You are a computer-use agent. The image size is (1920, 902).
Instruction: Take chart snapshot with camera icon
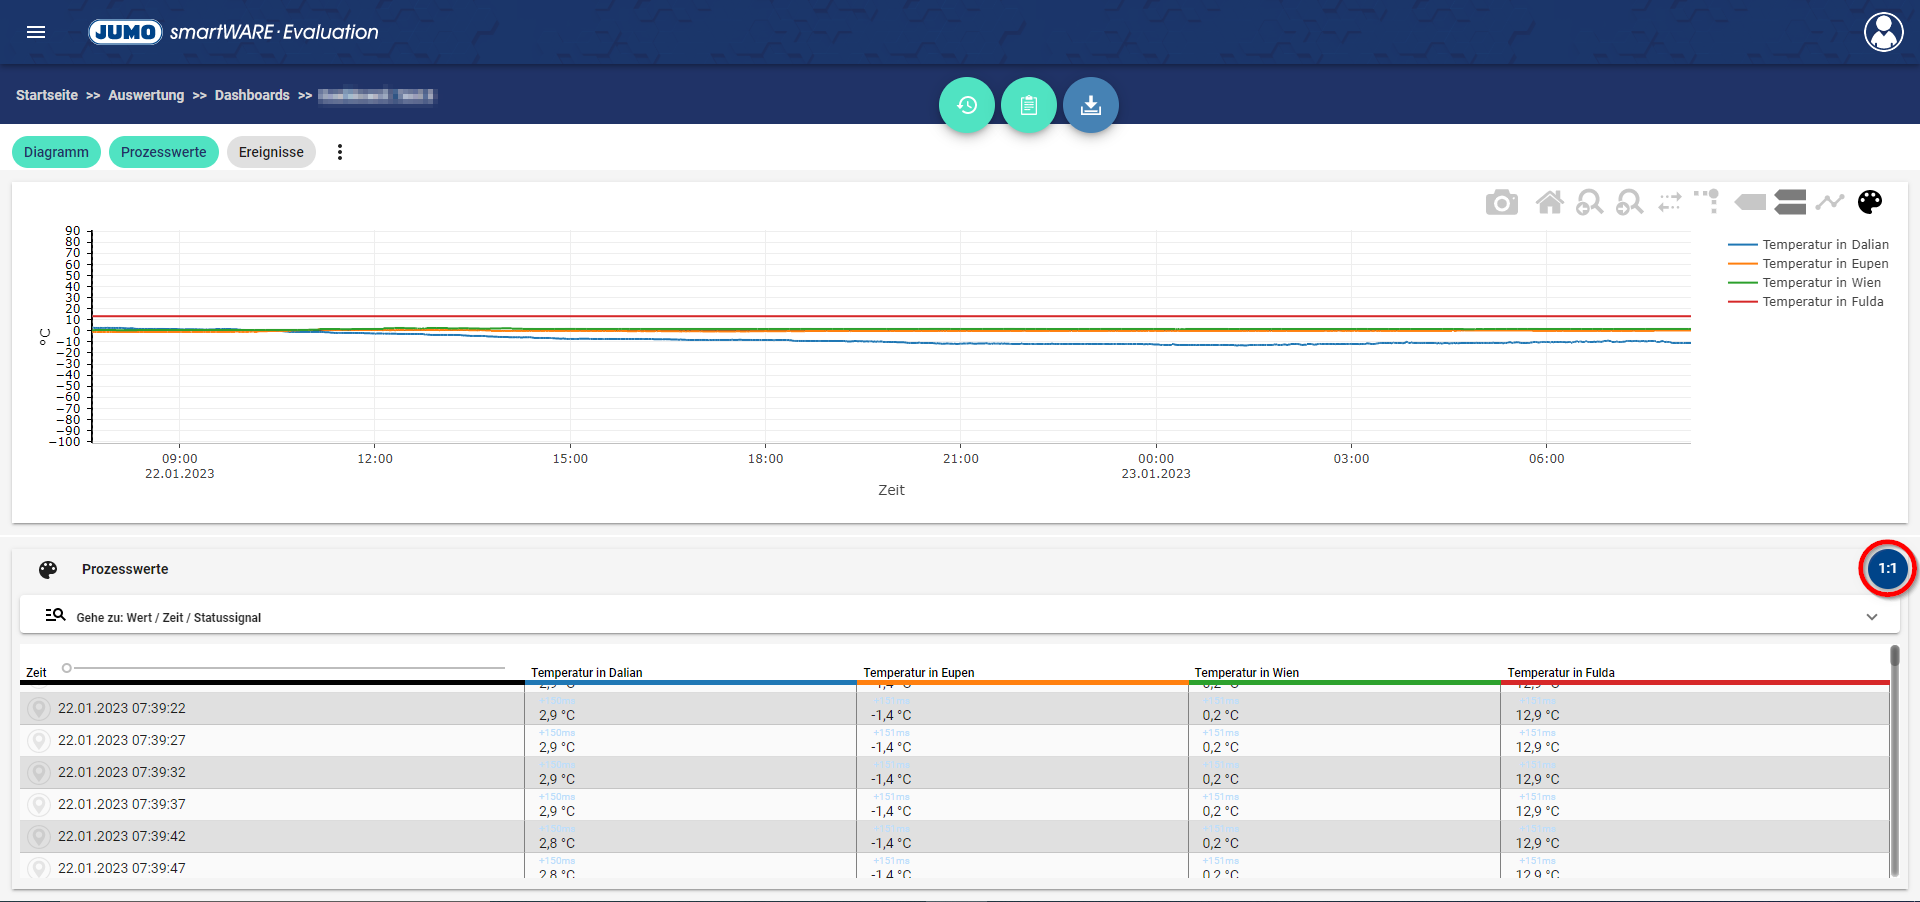pos(1501,203)
